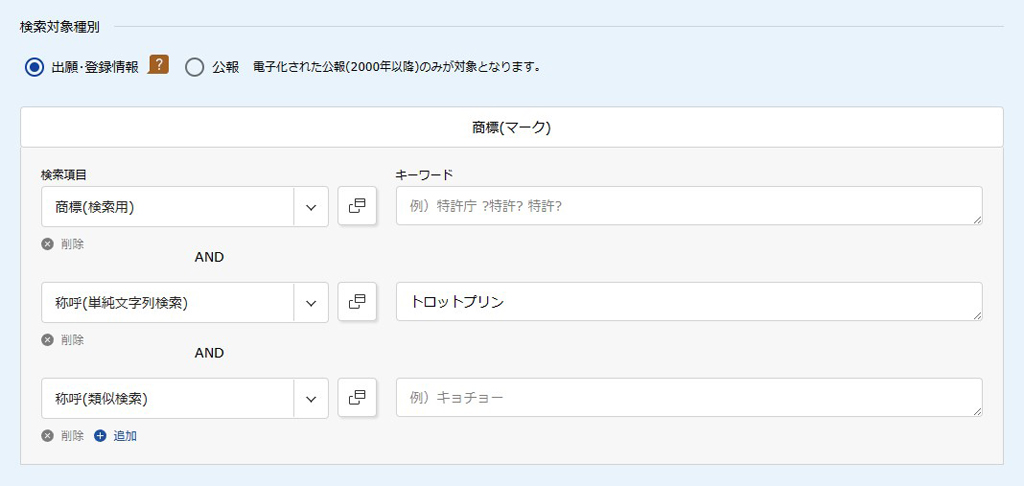Click resize handle of the トロットプリン text field
Viewport: 1024px width, 486px height.
pos(978,316)
